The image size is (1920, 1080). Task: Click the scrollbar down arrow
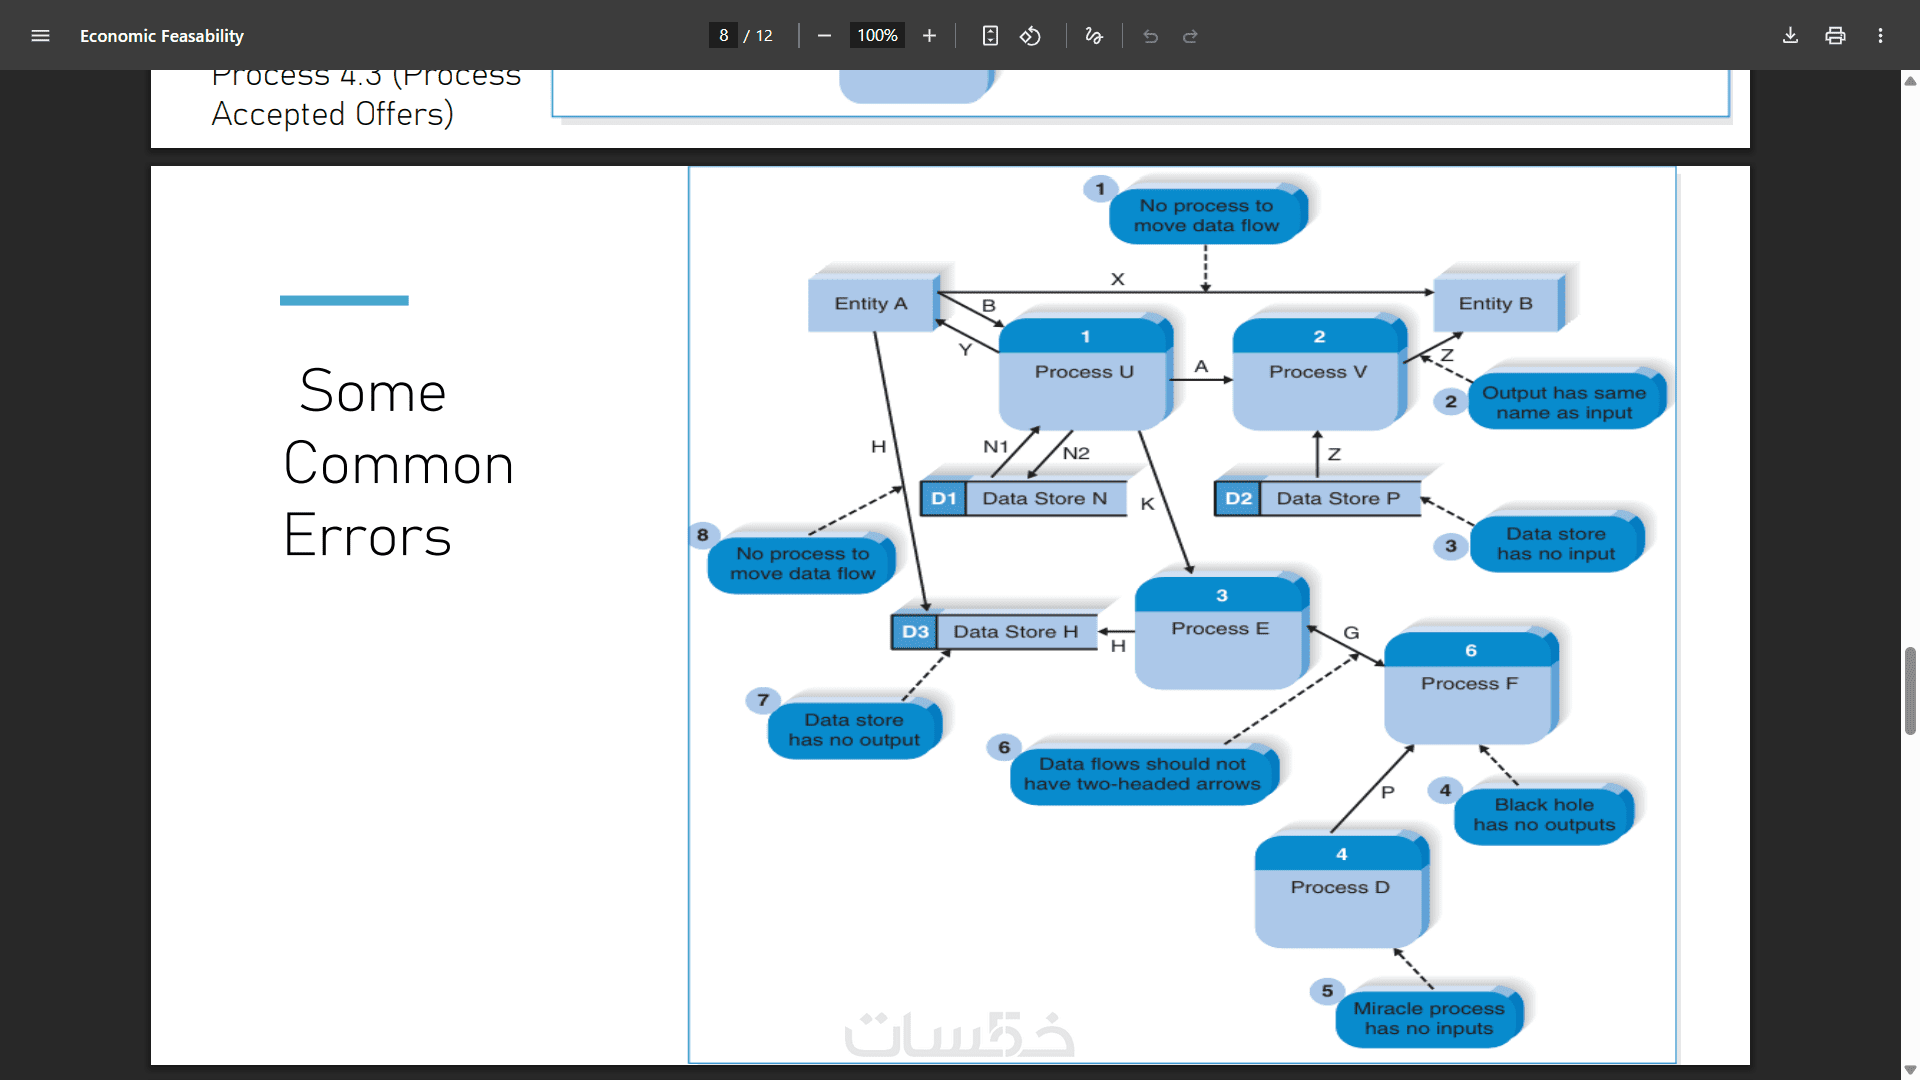pos(1910,1069)
